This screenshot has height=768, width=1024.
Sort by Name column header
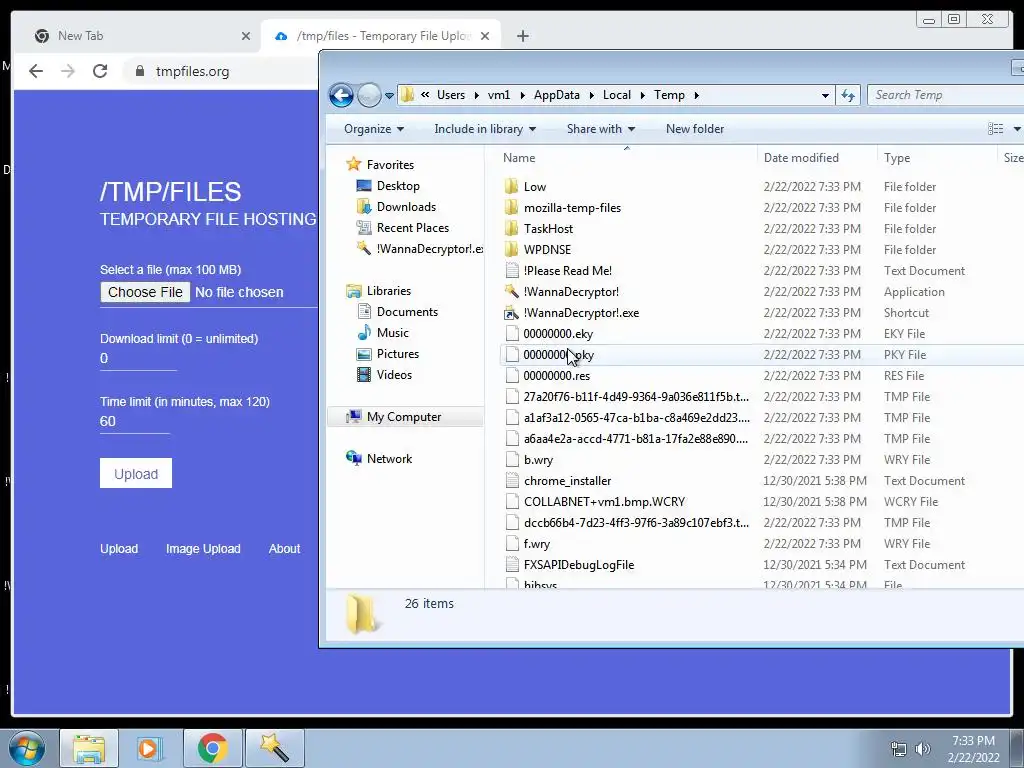[x=519, y=158]
